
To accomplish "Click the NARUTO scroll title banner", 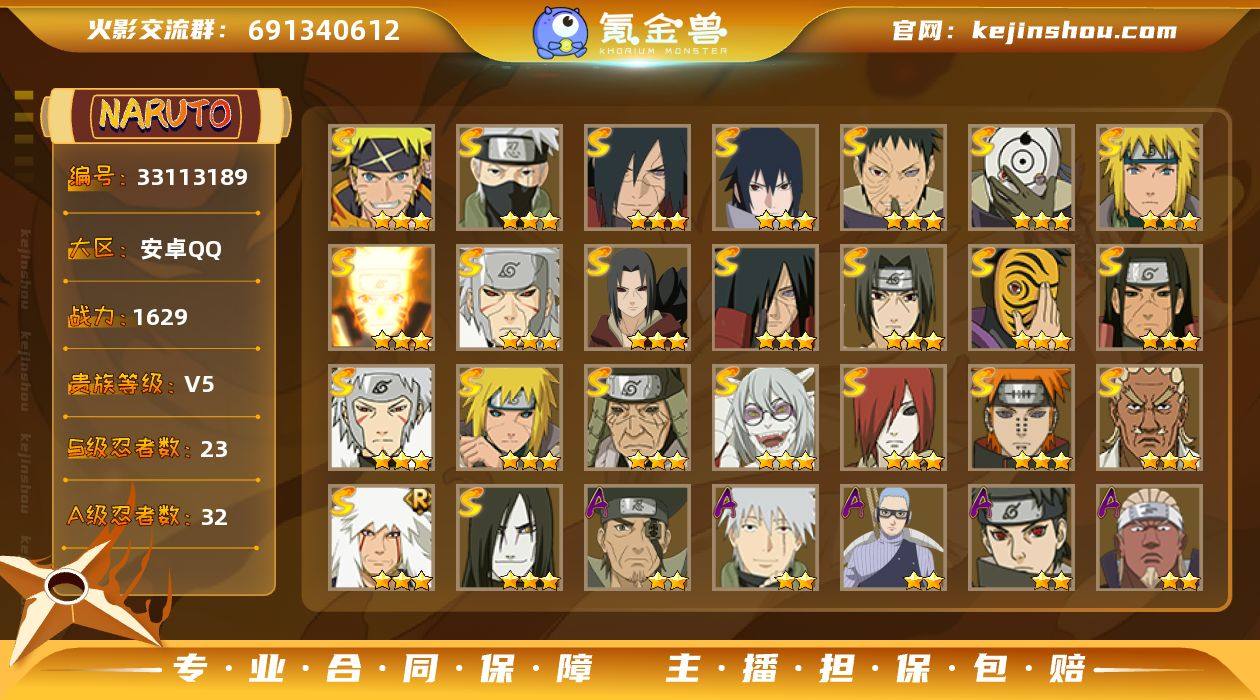I will [x=166, y=115].
